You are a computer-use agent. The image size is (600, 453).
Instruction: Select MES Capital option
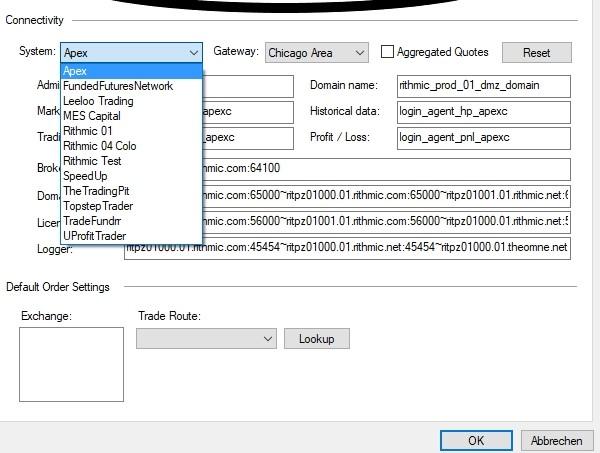pos(131,116)
